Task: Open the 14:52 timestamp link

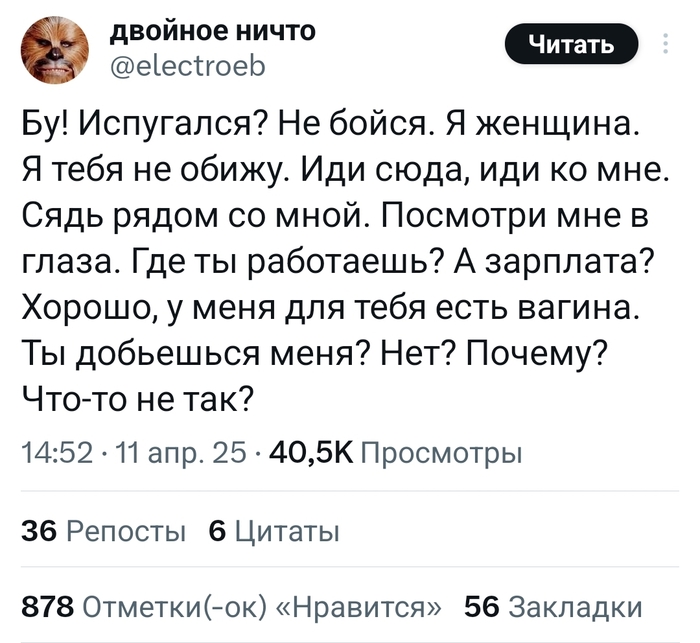Action: click(x=57, y=454)
